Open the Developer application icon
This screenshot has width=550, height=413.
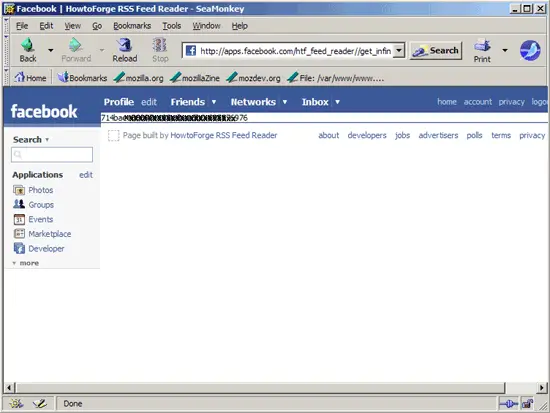[19, 248]
